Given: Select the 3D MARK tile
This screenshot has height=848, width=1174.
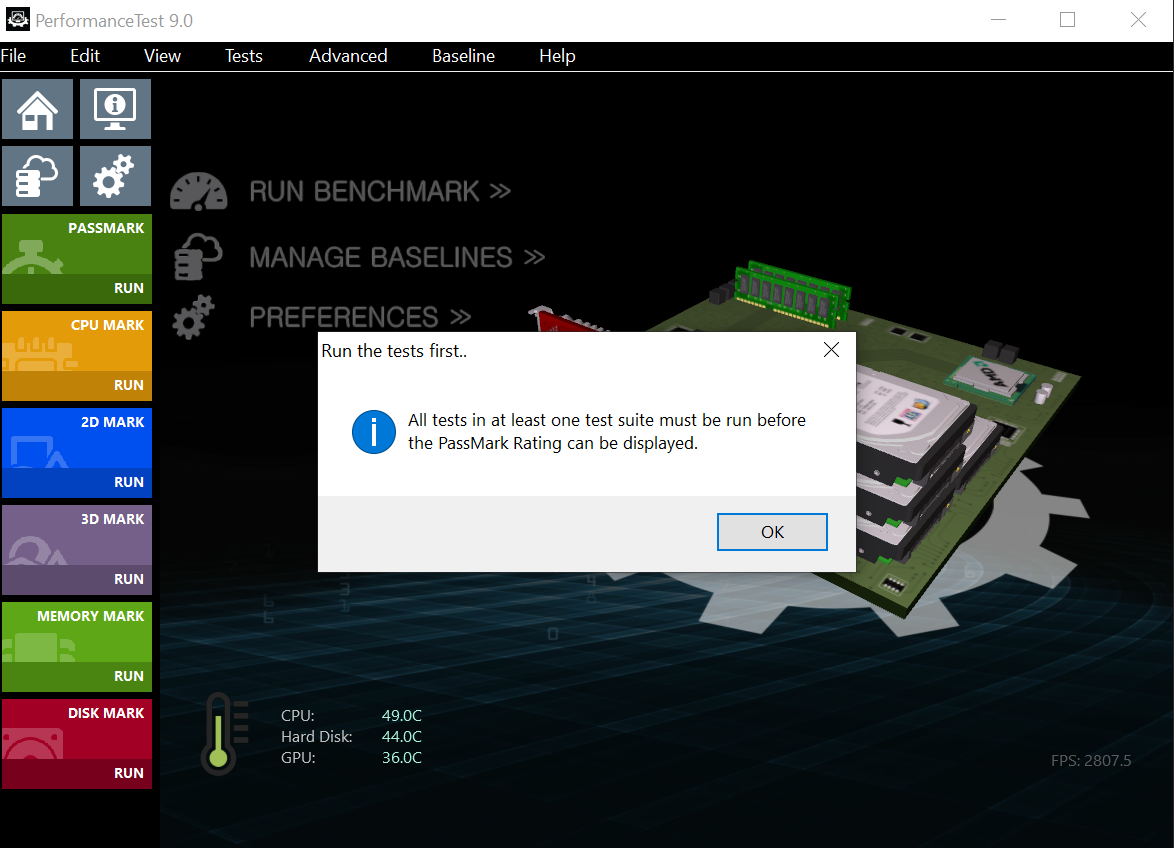Looking at the screenshot, I should tap(77, 535).
